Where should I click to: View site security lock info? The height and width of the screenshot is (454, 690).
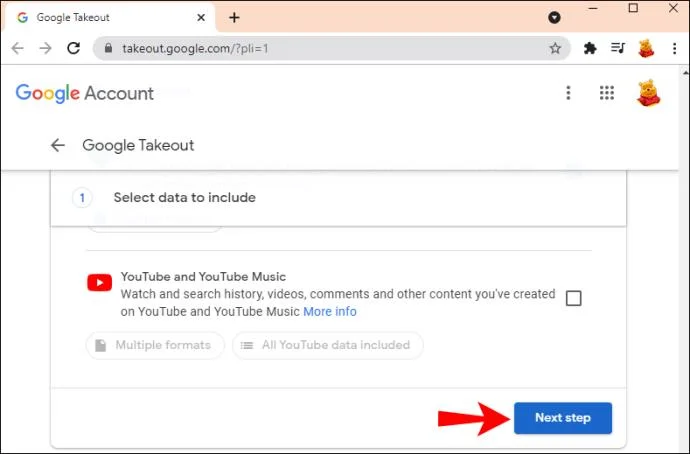(x=108, y=48)
